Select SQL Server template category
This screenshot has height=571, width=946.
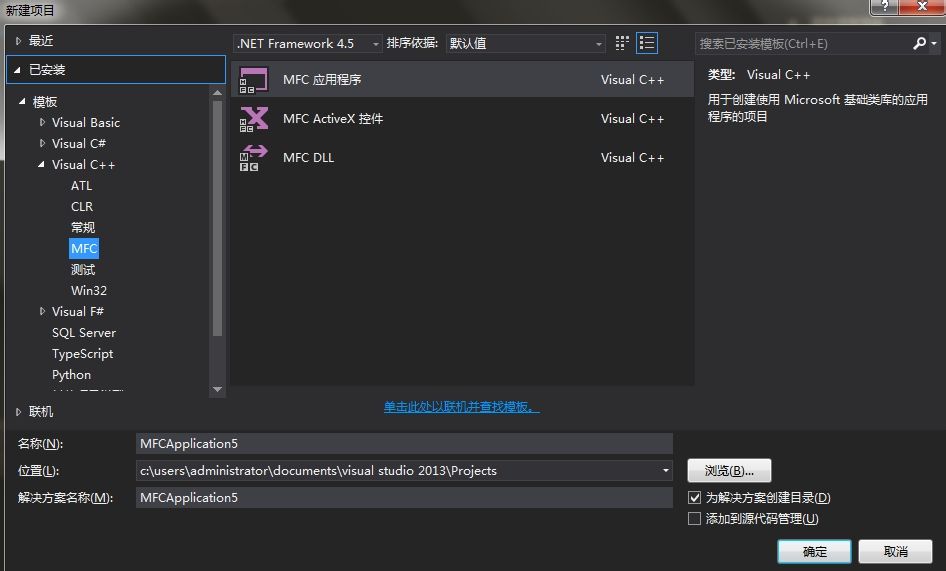click(x=84, y=333)
